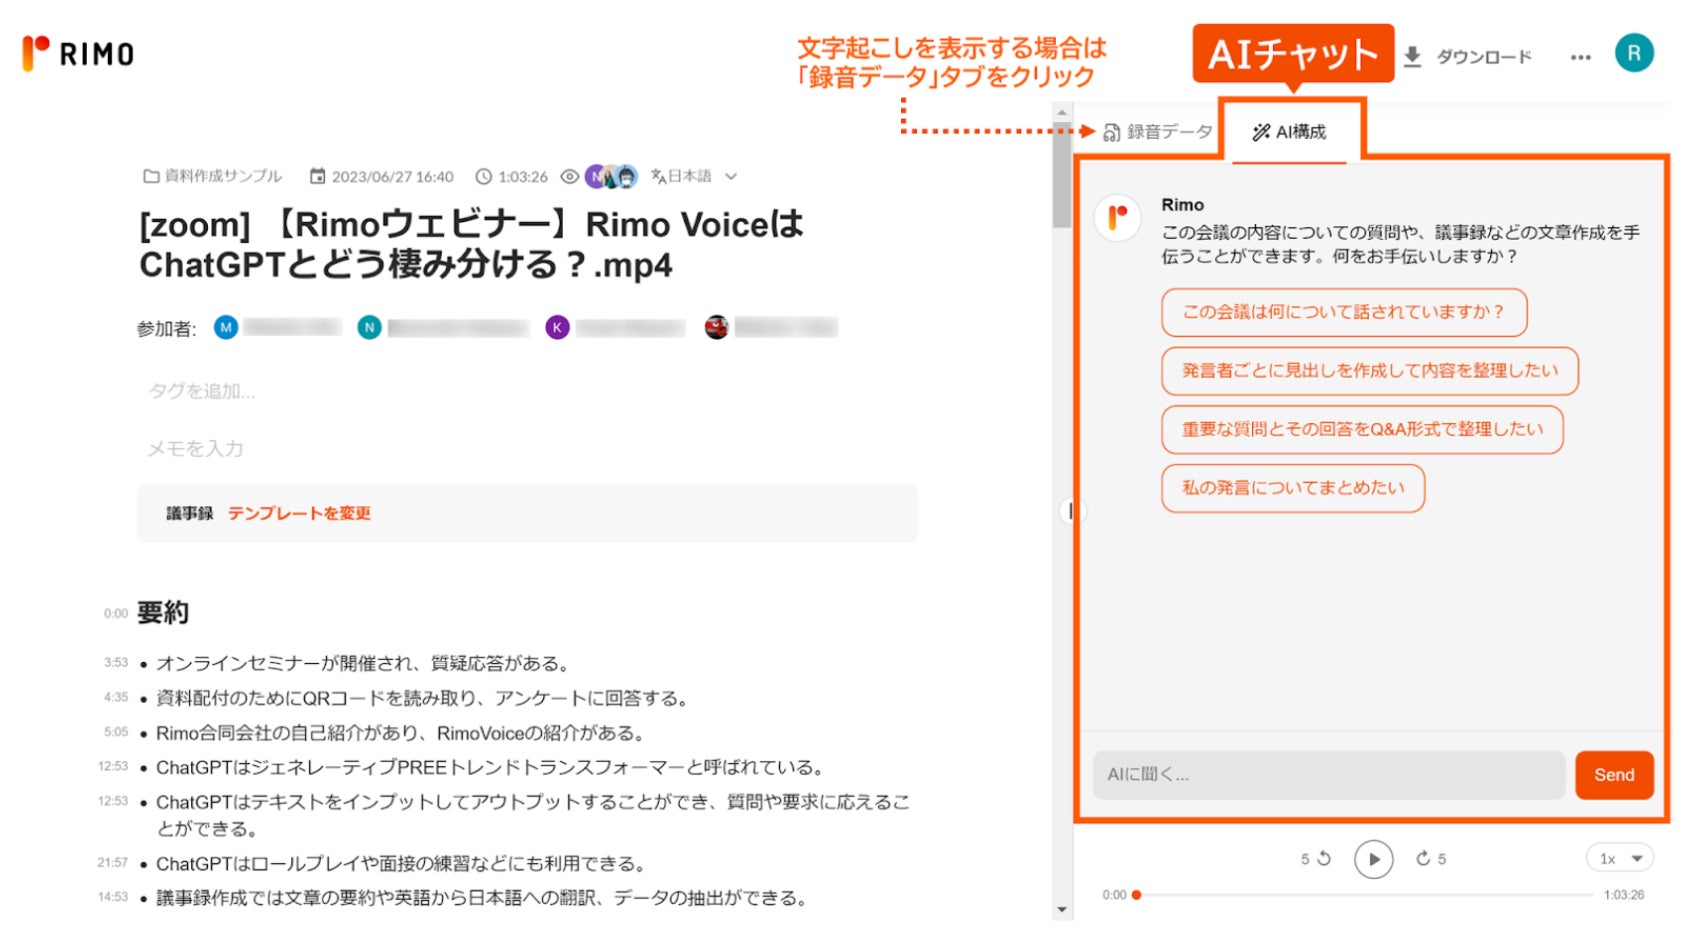The width and height of the screenshot is (1700, 944).
Task: Jump to timestamp 3:53
Action: point(116,662)
